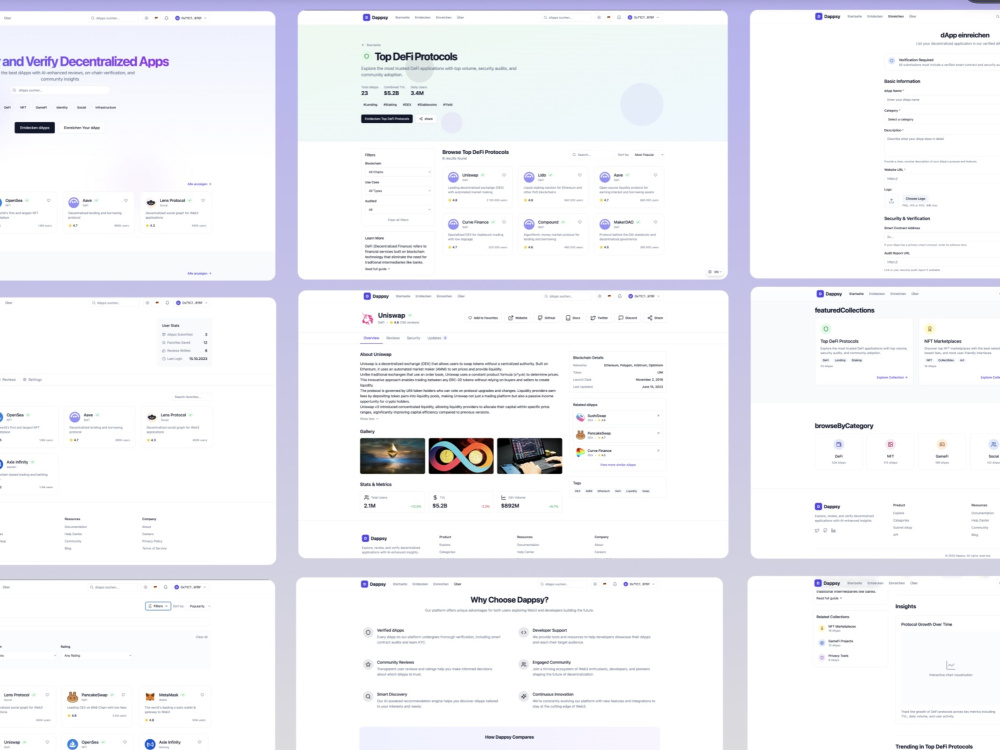Viewport: 1000px width, 750px height.
Task: Click search field in Browse Top DeFi Protocols
Action: (x=591, y=154)
